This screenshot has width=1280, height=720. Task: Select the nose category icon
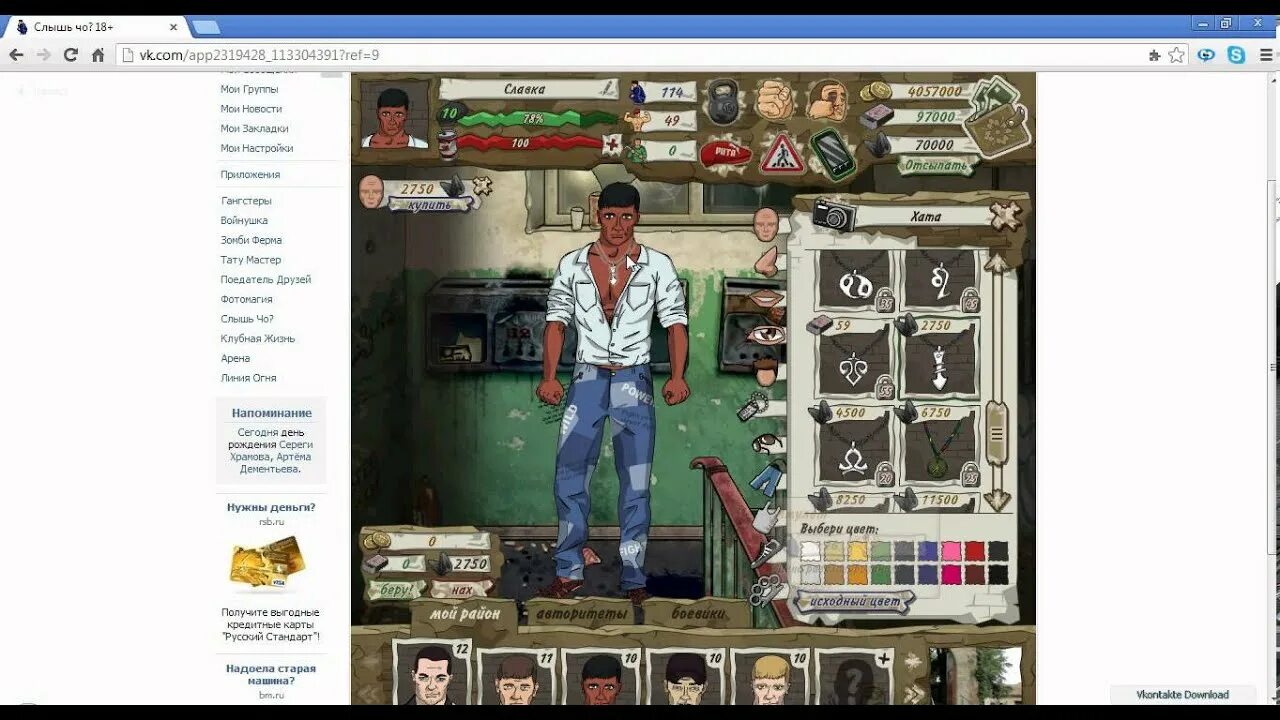[767, 261]
